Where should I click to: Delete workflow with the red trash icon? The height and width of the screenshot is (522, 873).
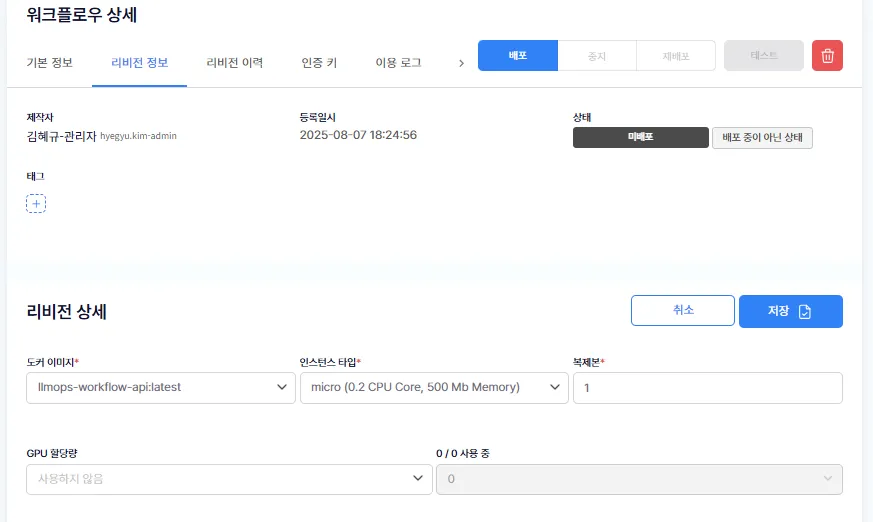click(827, 56)
